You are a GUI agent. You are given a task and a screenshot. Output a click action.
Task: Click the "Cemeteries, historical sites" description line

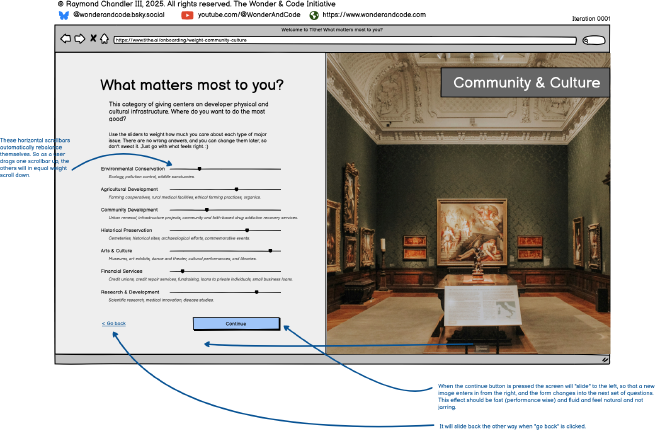[179, 239]
